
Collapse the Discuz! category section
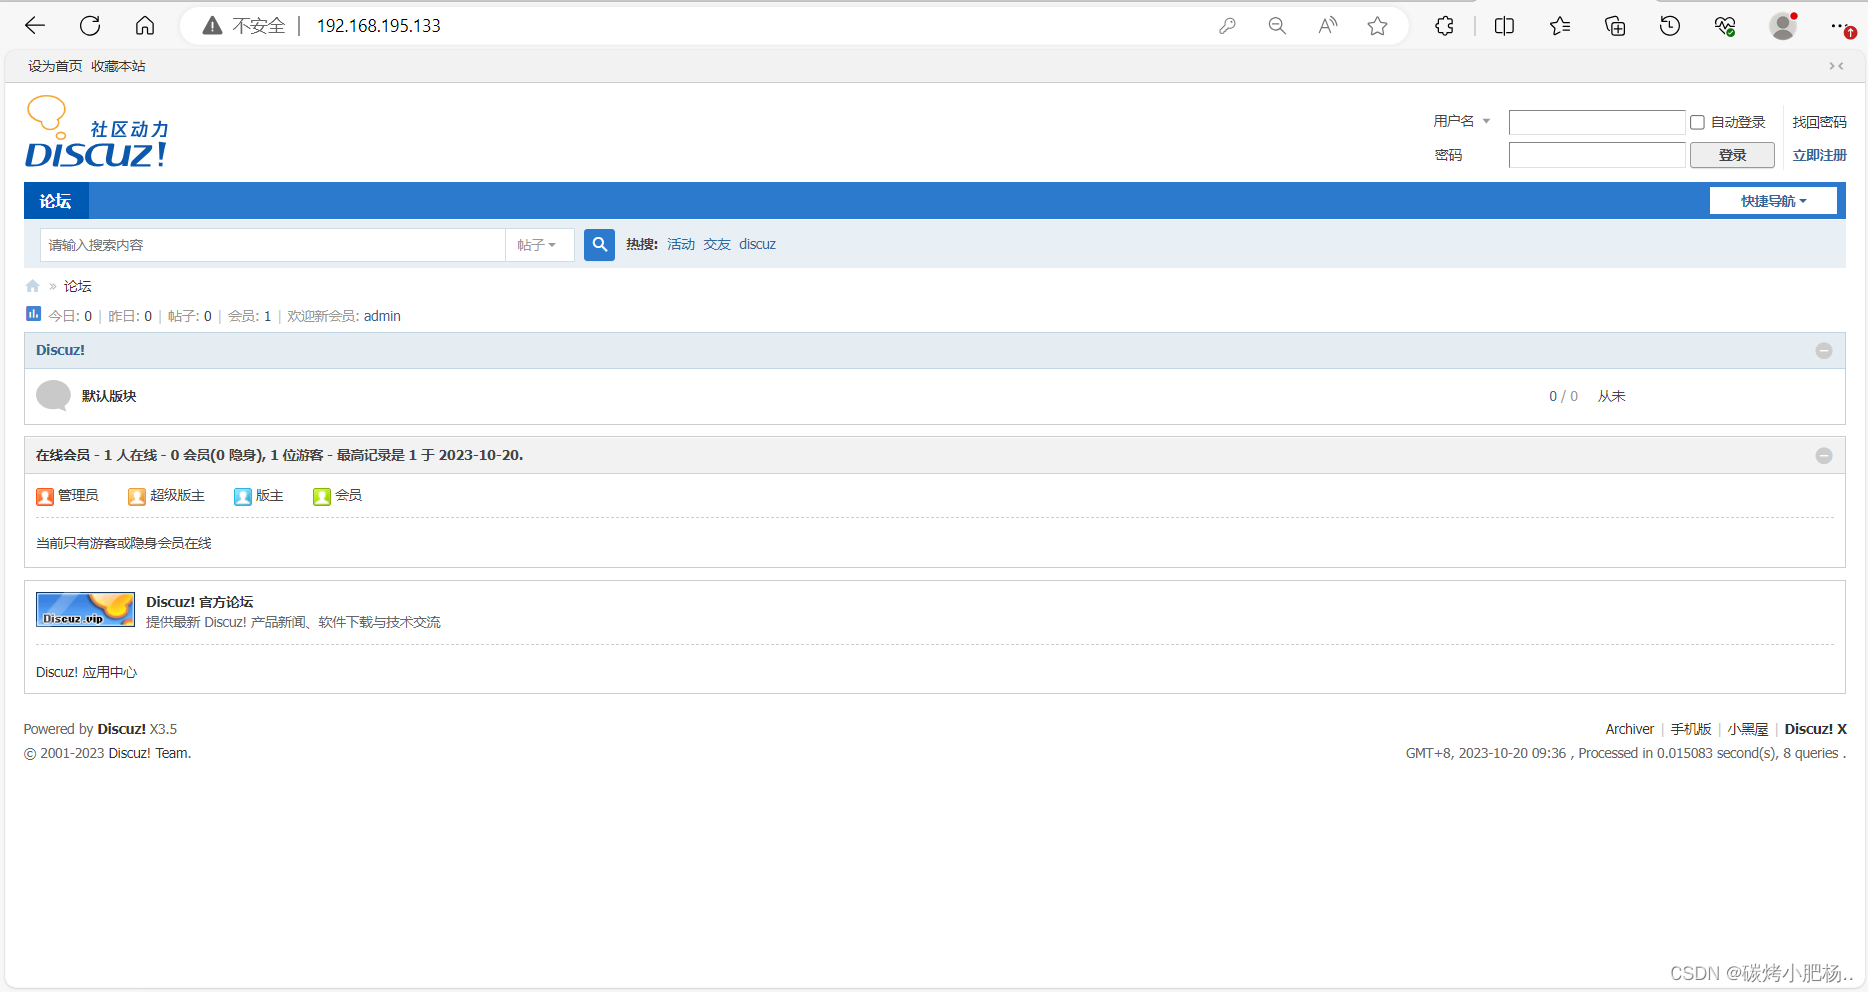click(x=1824, y=350)
